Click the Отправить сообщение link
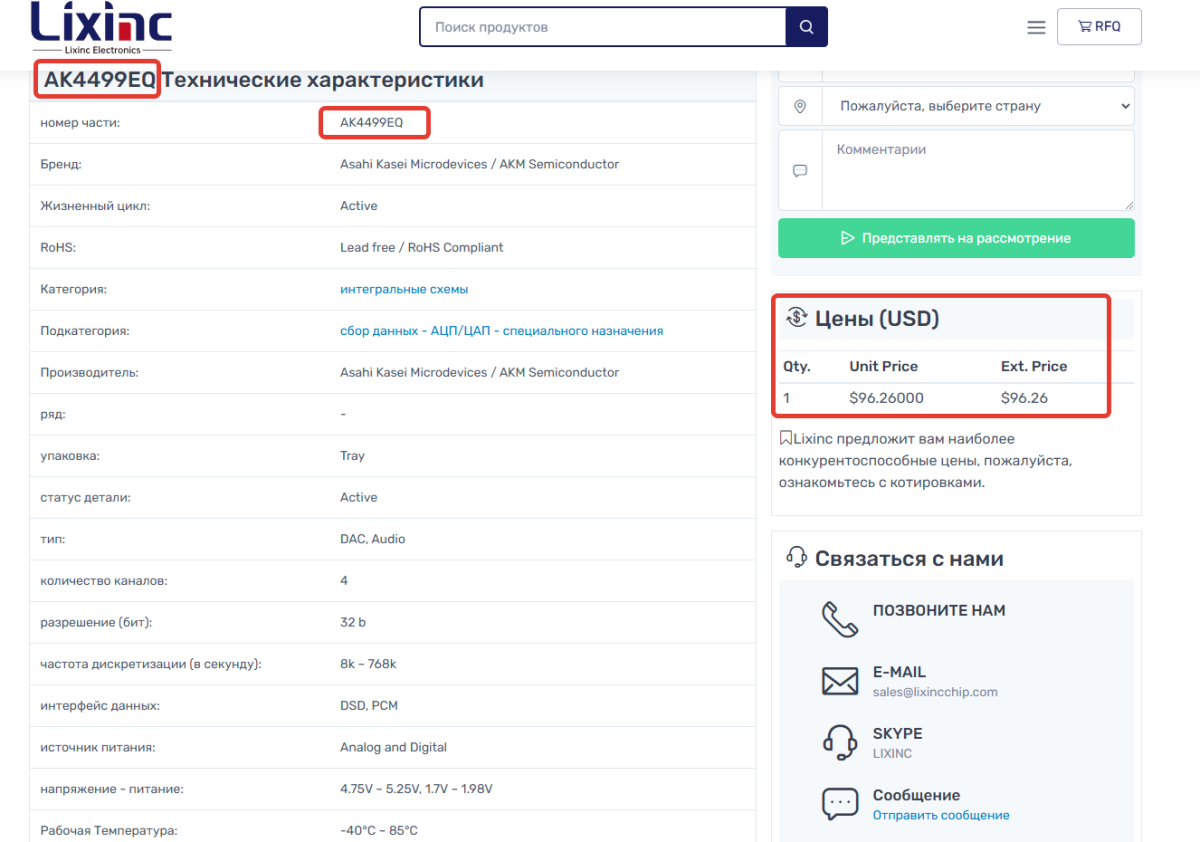1200x842 pixels. [941, 815]
